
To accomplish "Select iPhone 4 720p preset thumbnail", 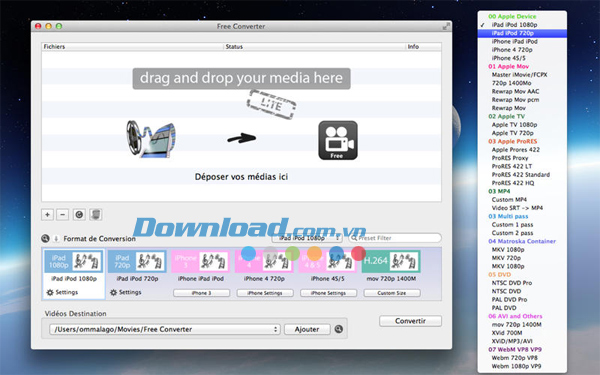I will point(264,261).
